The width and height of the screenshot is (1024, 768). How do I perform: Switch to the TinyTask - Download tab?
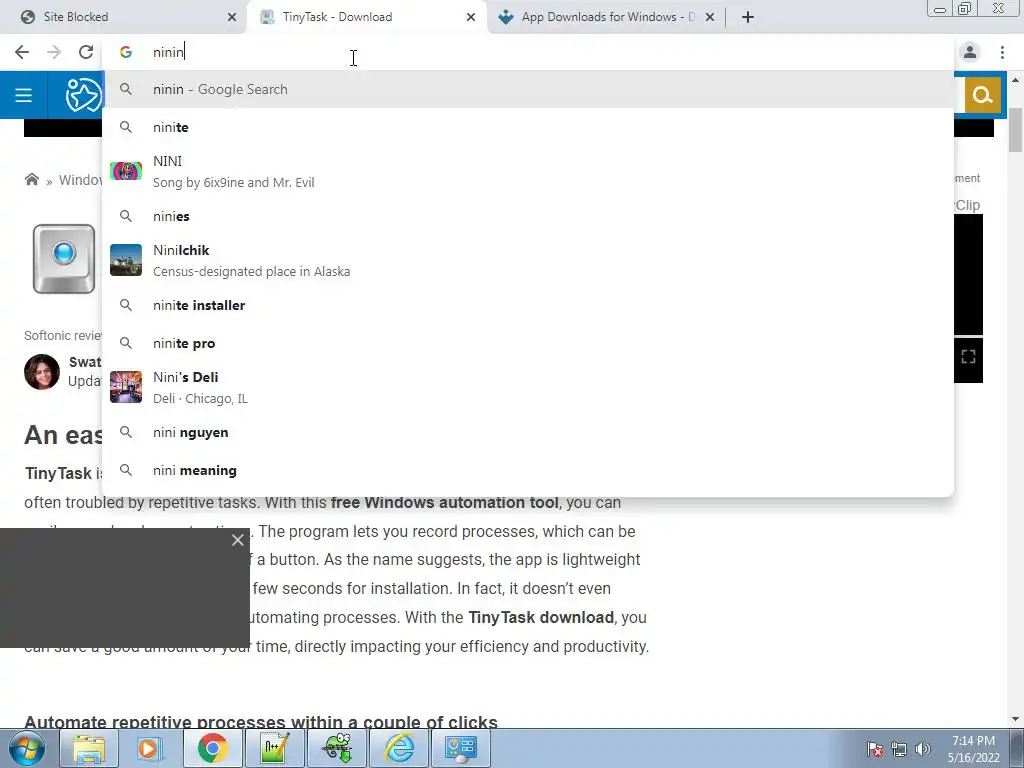[x=366, y=17]
